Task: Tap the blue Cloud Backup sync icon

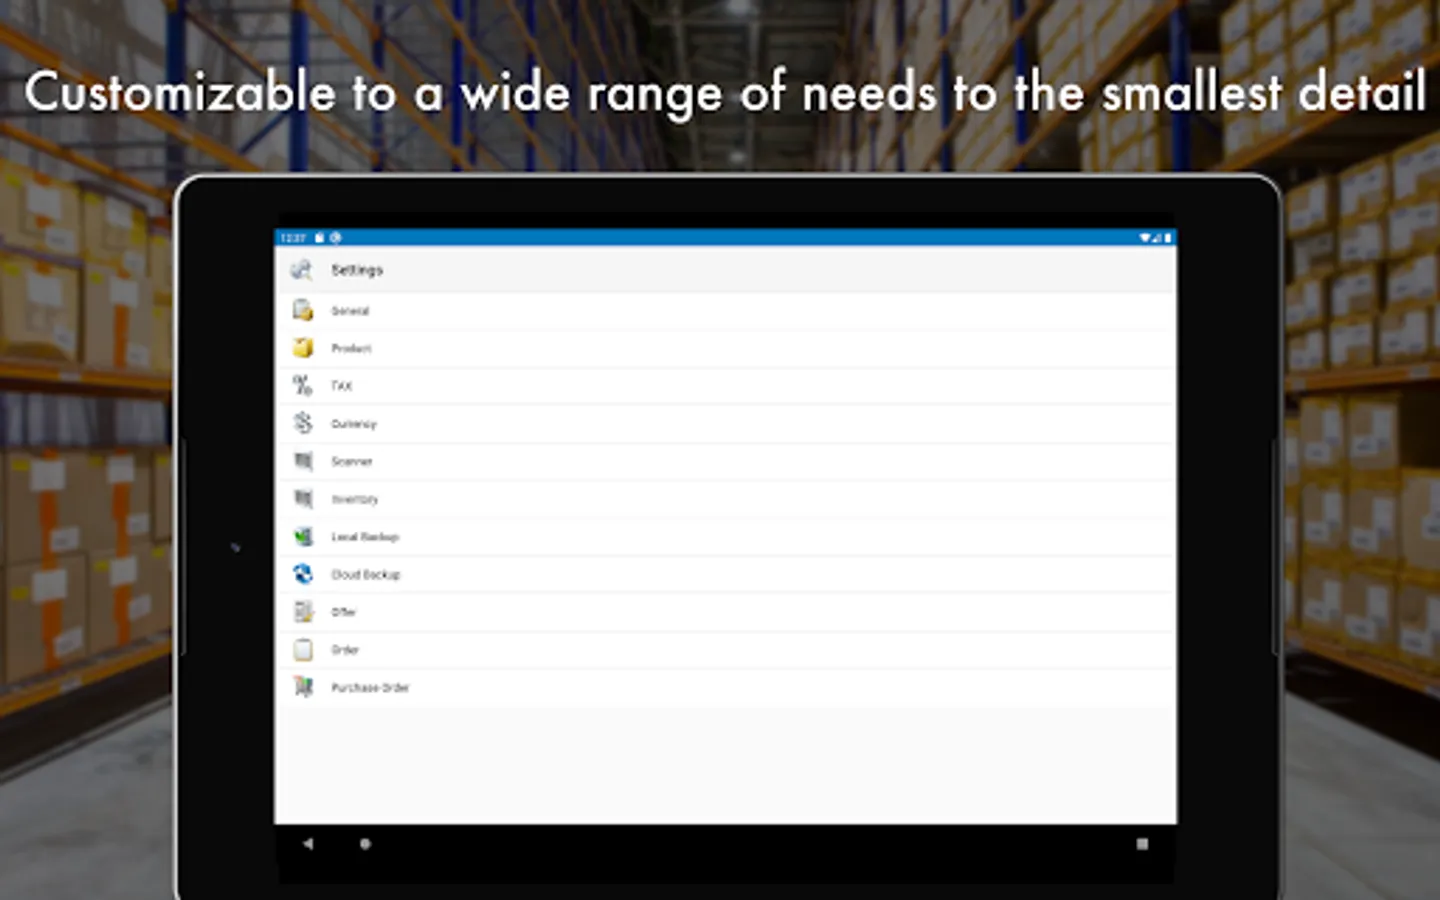Action: [302, 574]
